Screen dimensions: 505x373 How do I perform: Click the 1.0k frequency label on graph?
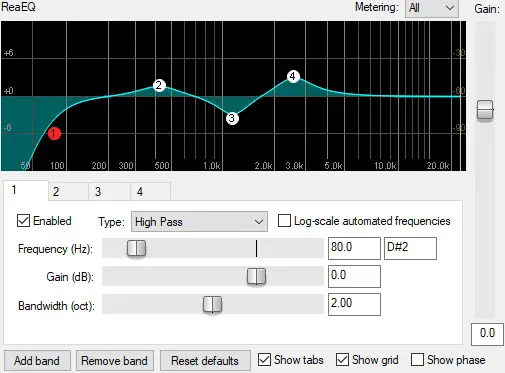coord(212,166)
